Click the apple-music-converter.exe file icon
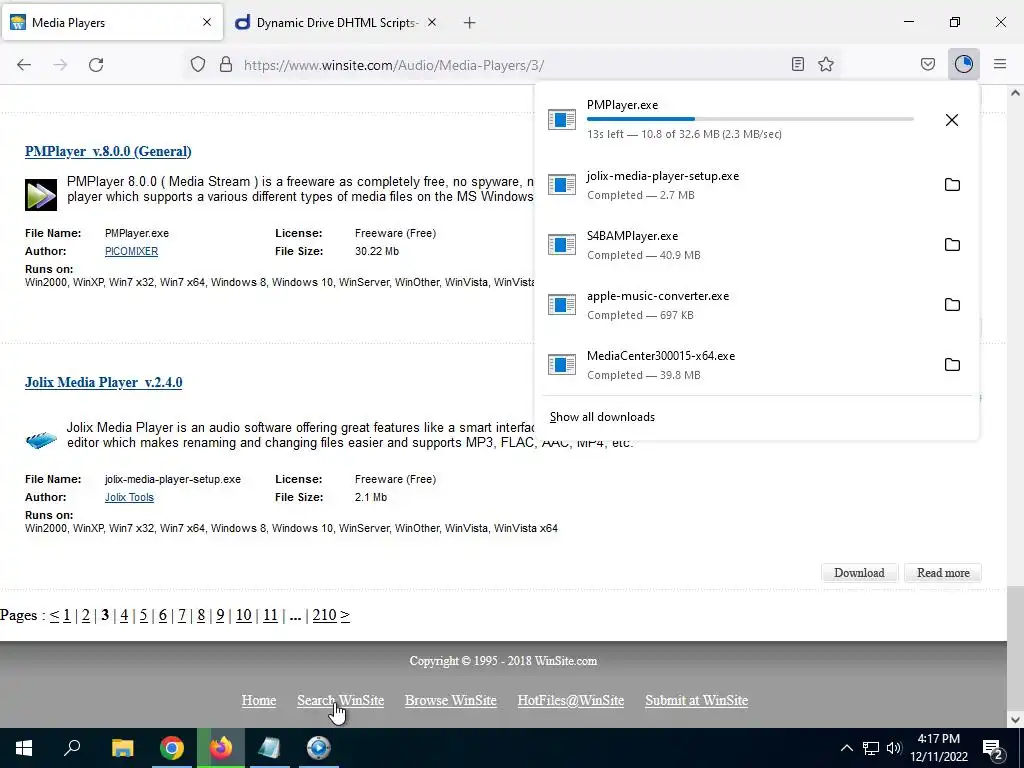Screen dimensions: 1024x768 [562, 305]
